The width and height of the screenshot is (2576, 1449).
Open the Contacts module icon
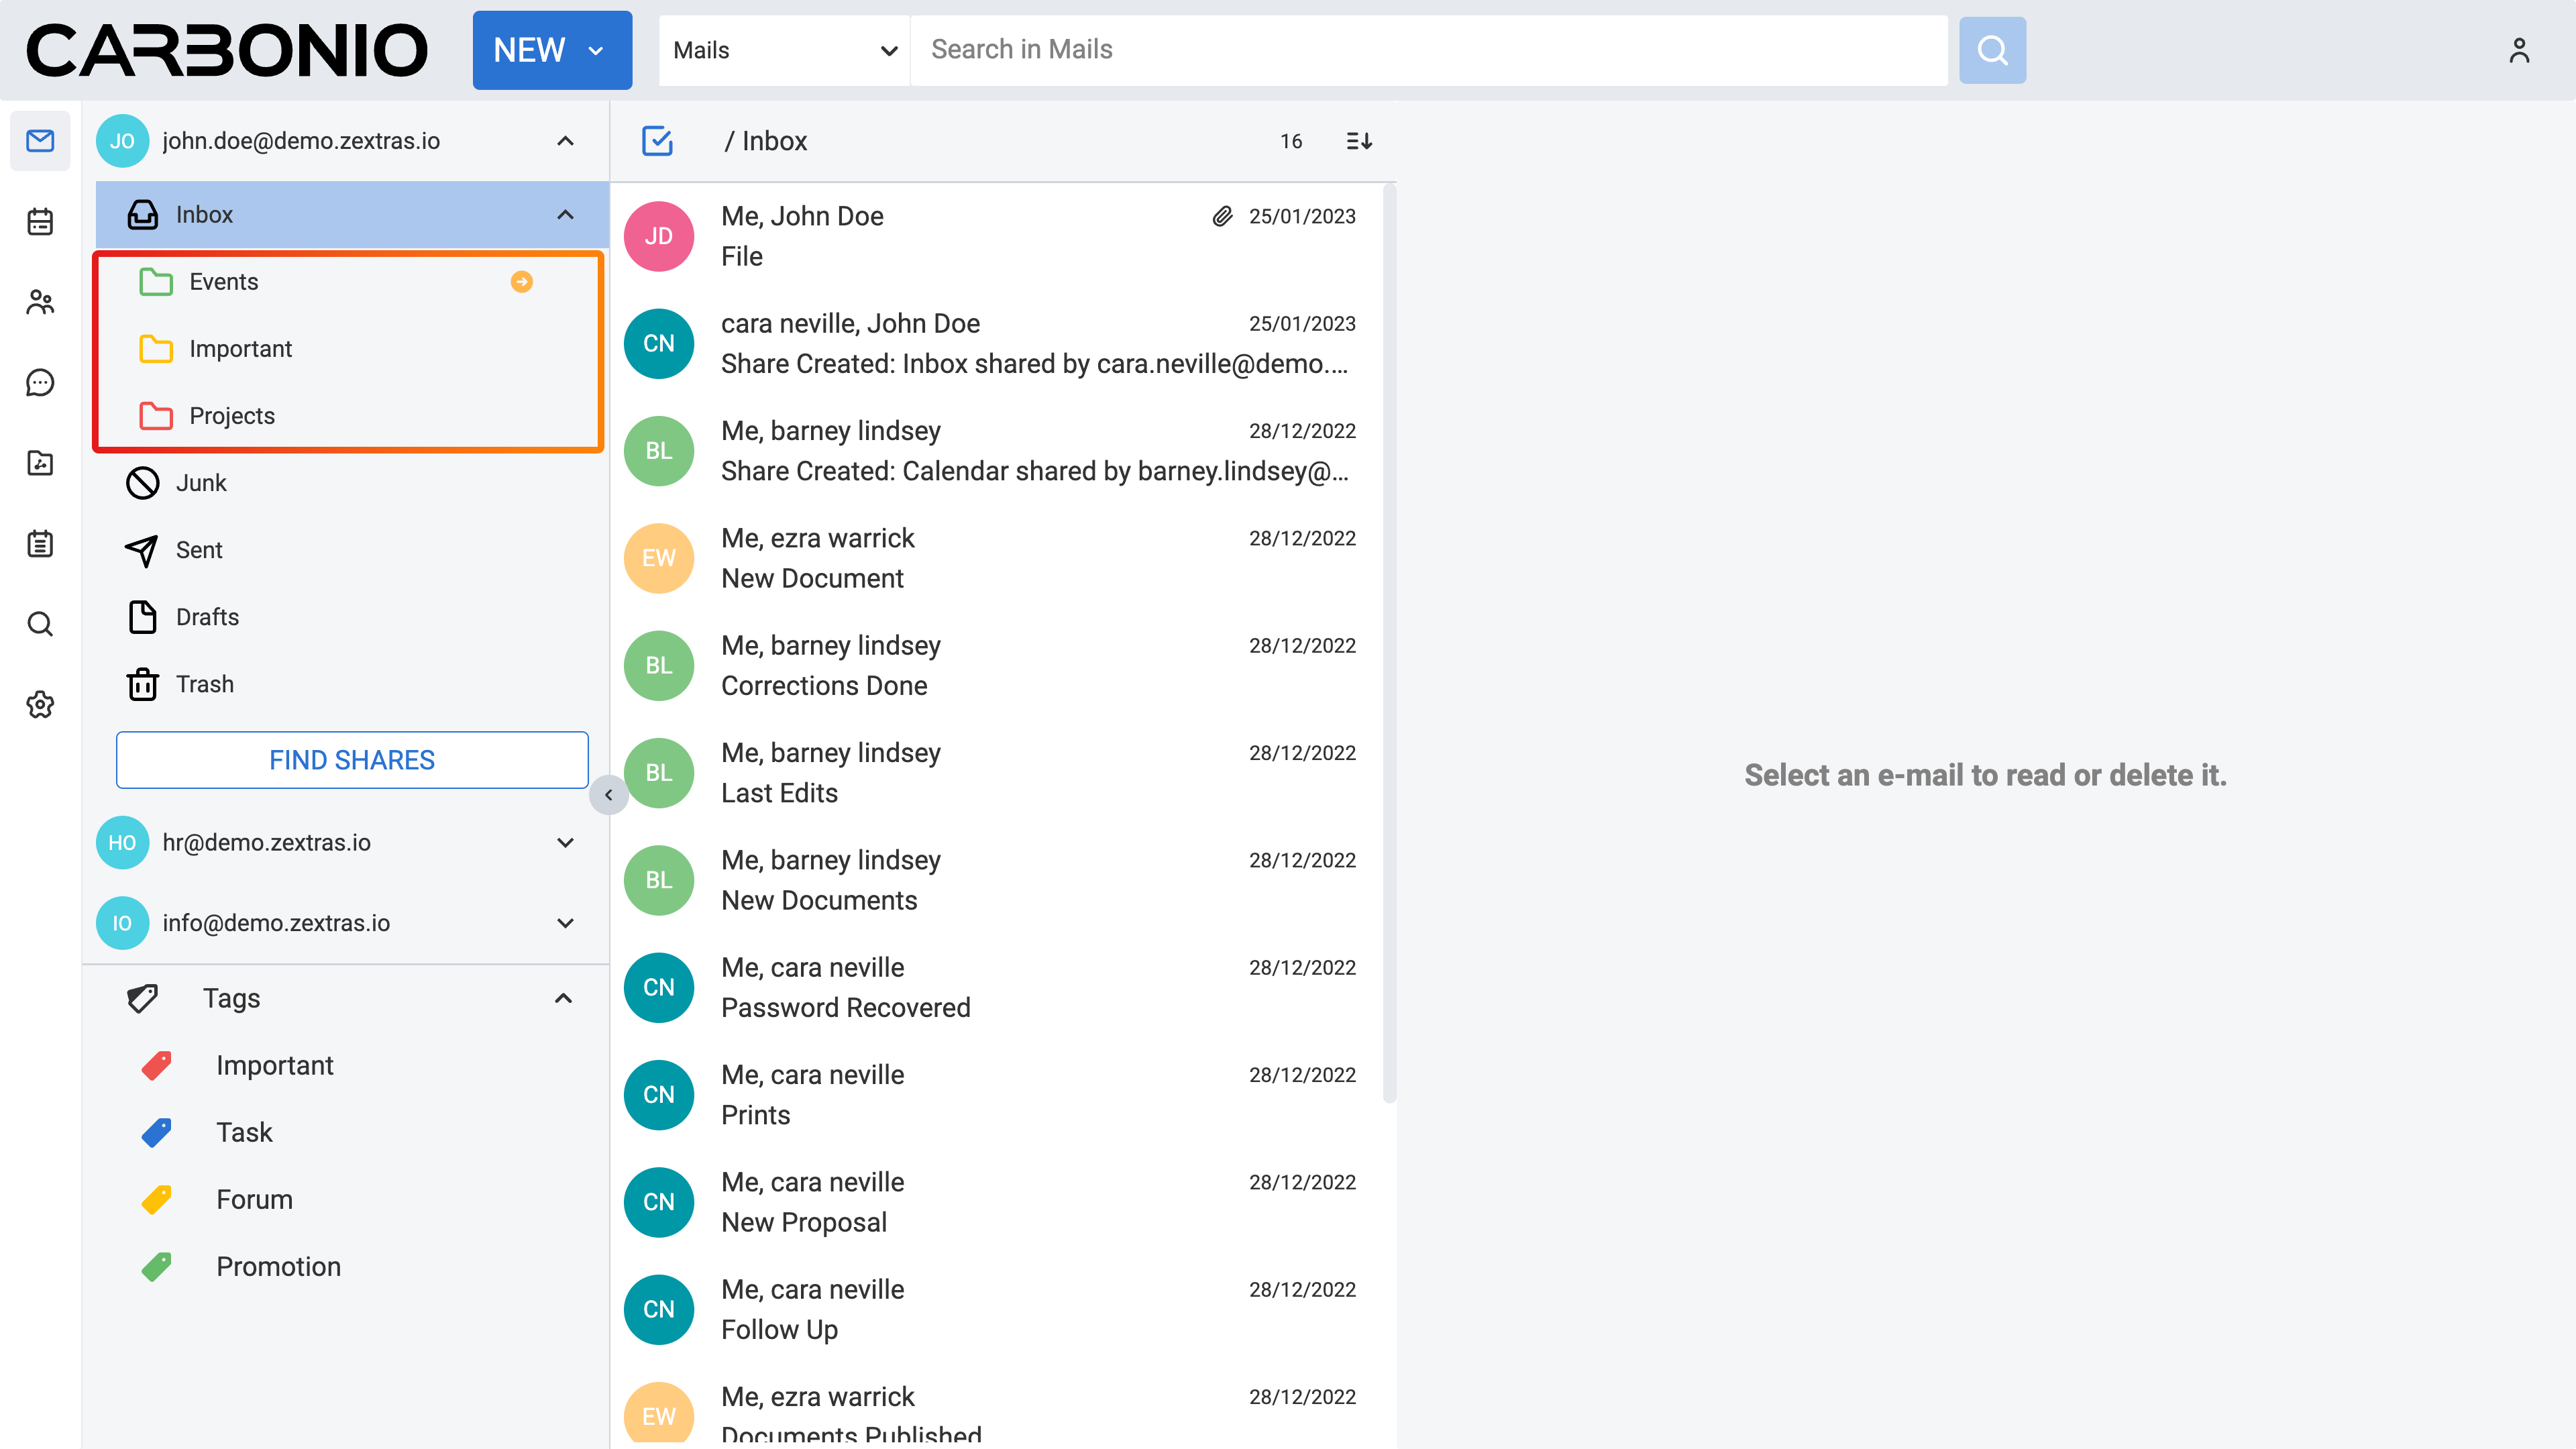click(40, 302)
